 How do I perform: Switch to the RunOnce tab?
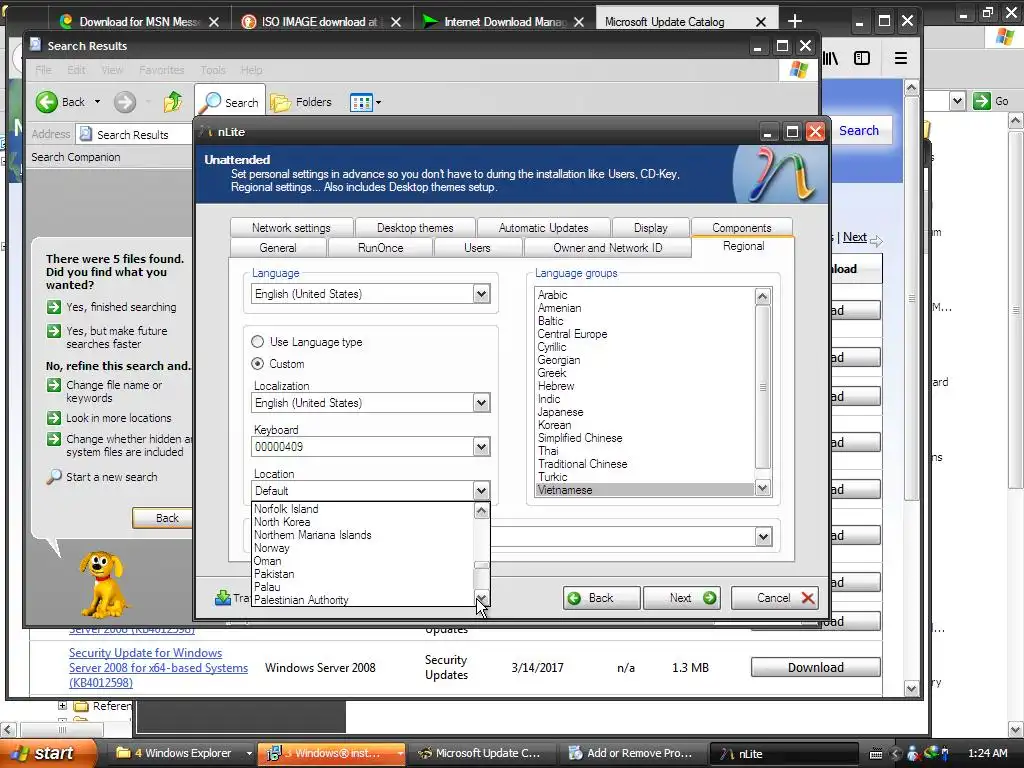[381, 248]
